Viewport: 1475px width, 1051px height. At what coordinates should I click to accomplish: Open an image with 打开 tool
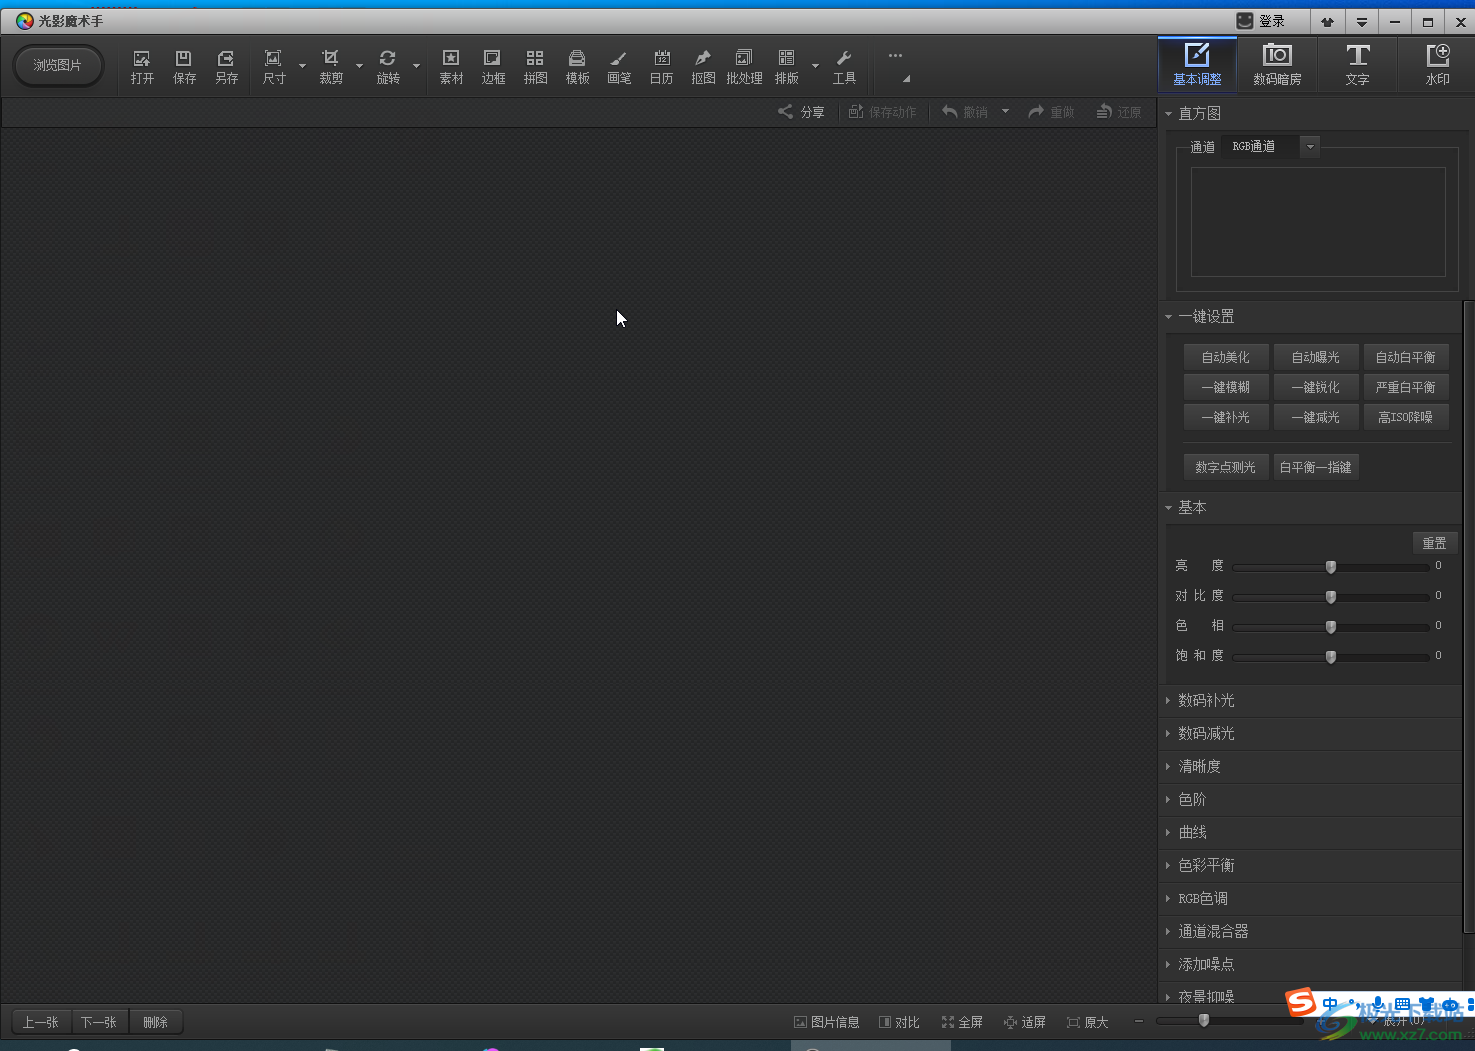coord(142,67)
